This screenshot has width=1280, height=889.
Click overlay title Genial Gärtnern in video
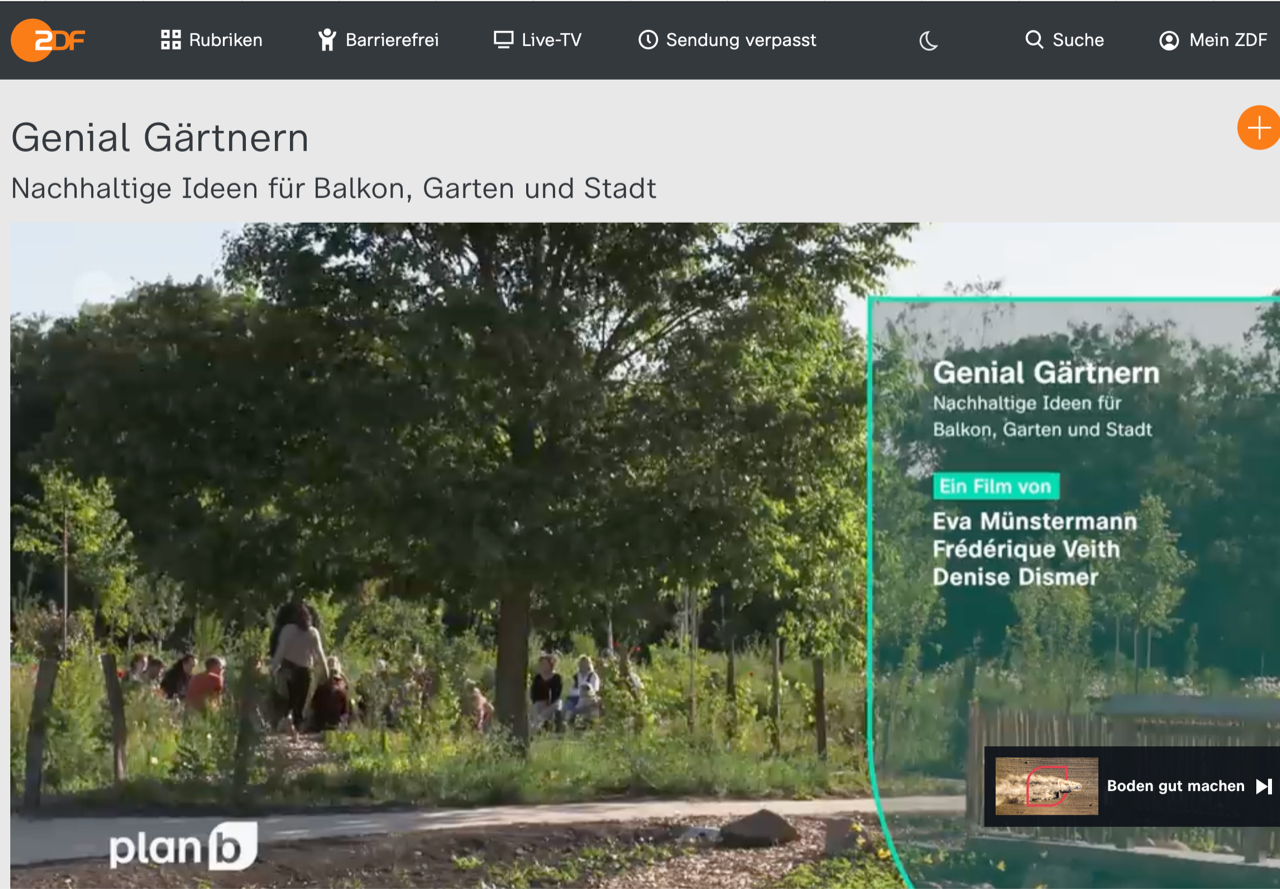coord(1046,373)
